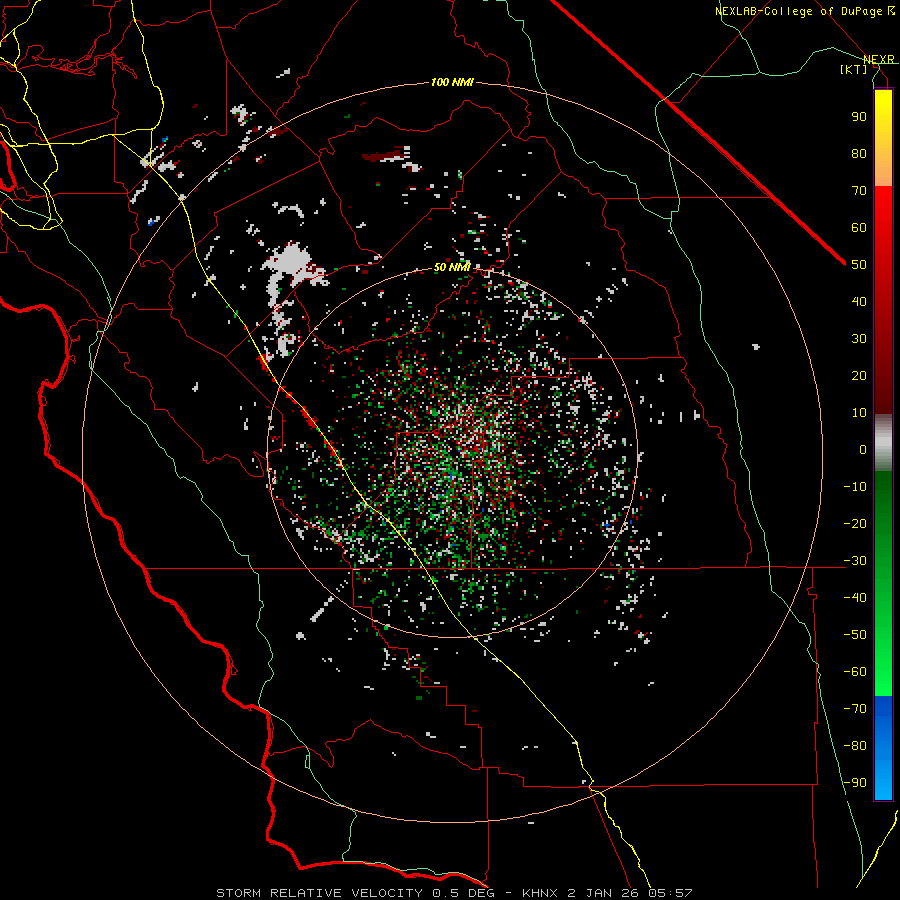Image resolution: width=900 pixels, height=900 pixels.
Task: Pick the bright green segment near -60
Action: click(x=883, y=666)
